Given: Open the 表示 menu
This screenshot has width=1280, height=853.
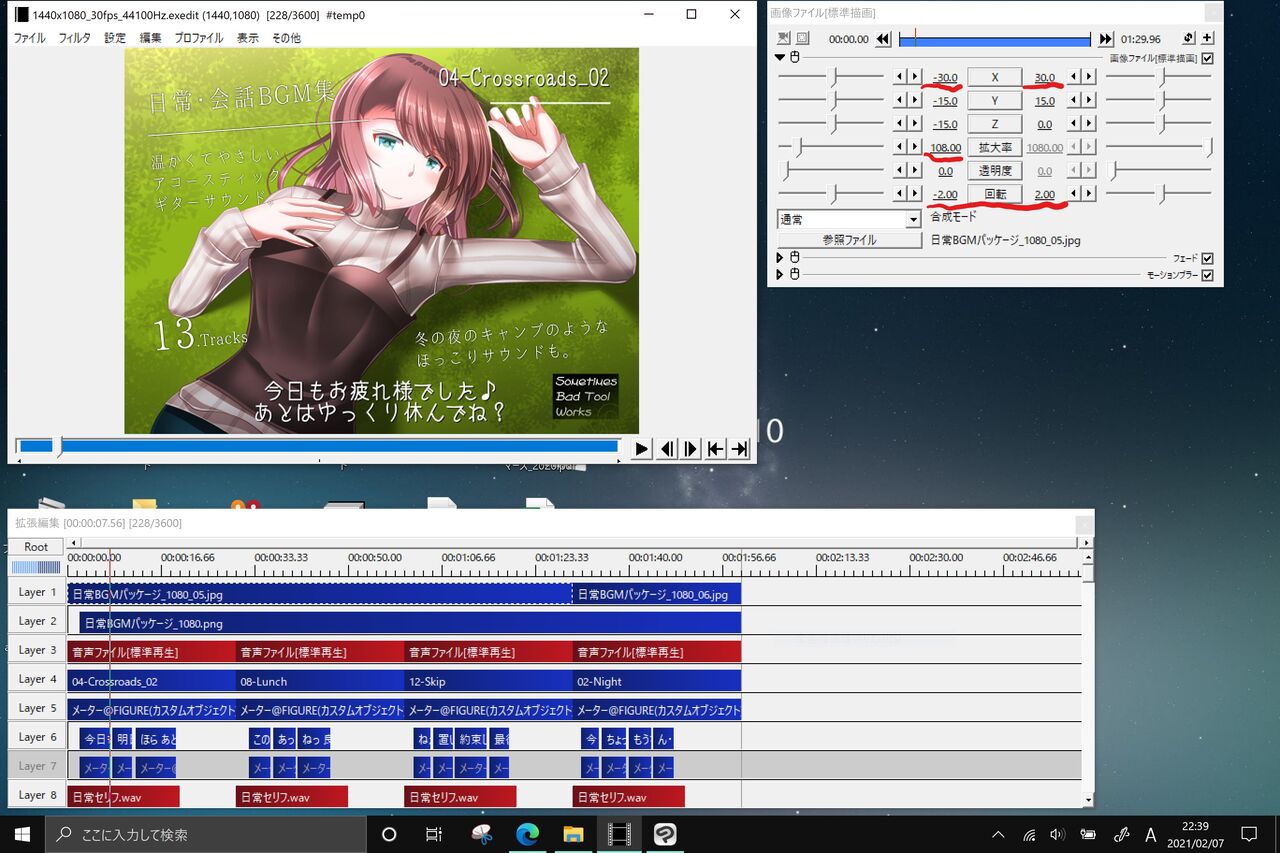Looking at the screenshot, I should (x=247, y=38).
